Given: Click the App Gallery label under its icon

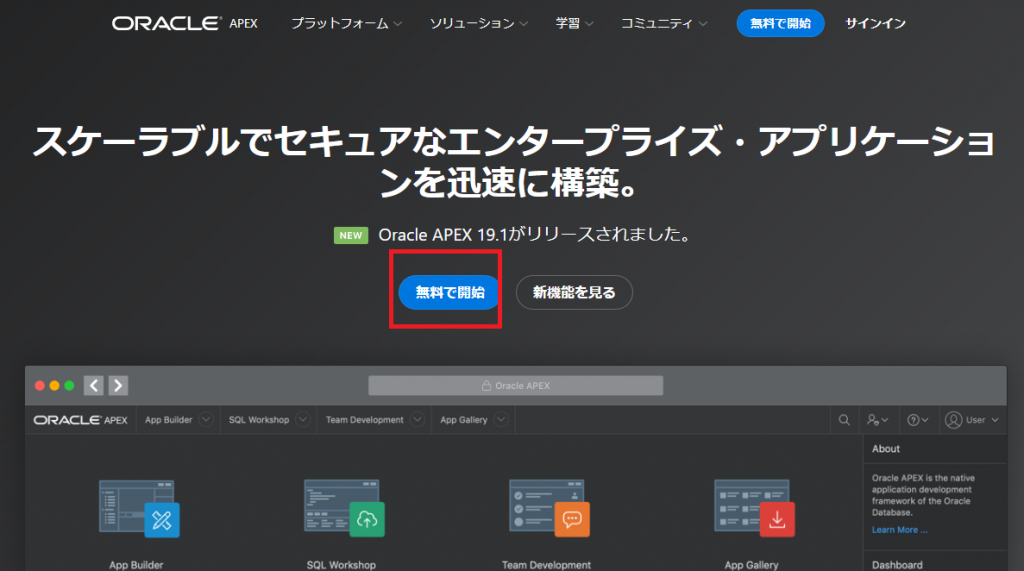Looking at the screenshot, I should 751,565.
